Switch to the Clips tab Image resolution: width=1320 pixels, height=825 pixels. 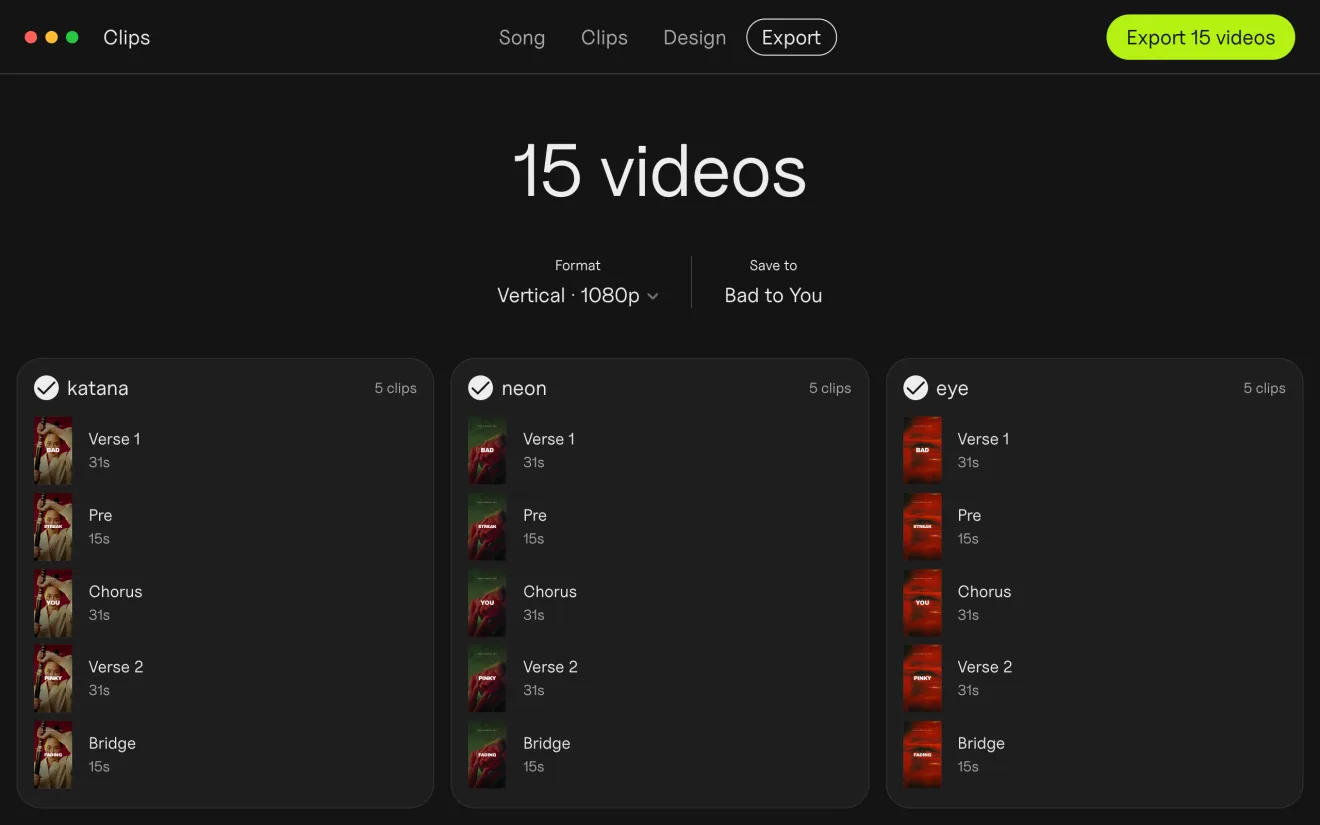604,38
